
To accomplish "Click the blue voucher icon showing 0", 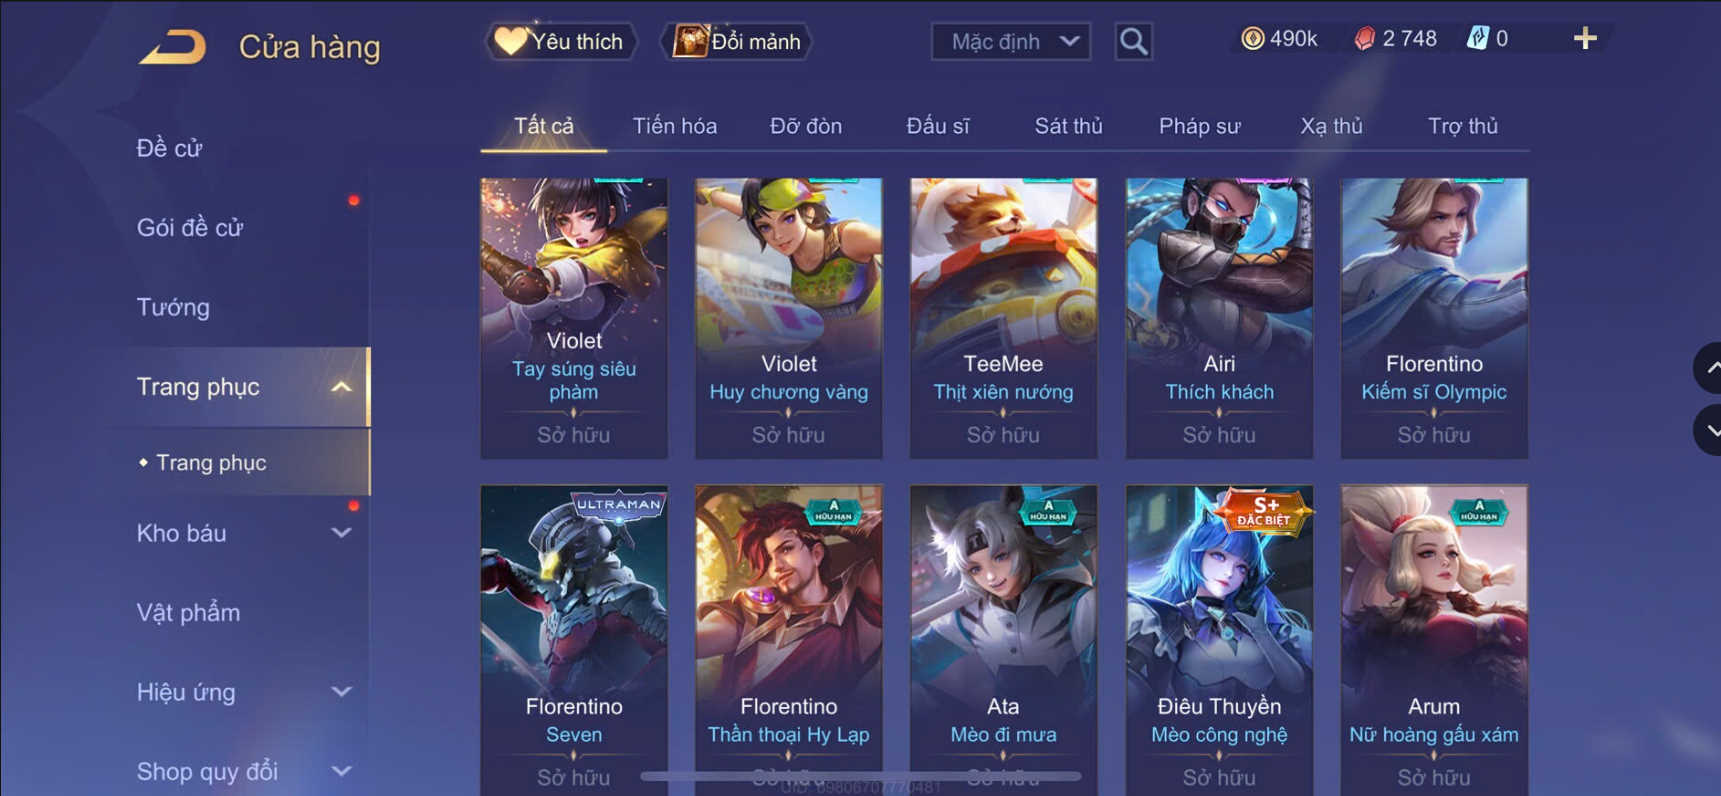I will pos(1477,39).
